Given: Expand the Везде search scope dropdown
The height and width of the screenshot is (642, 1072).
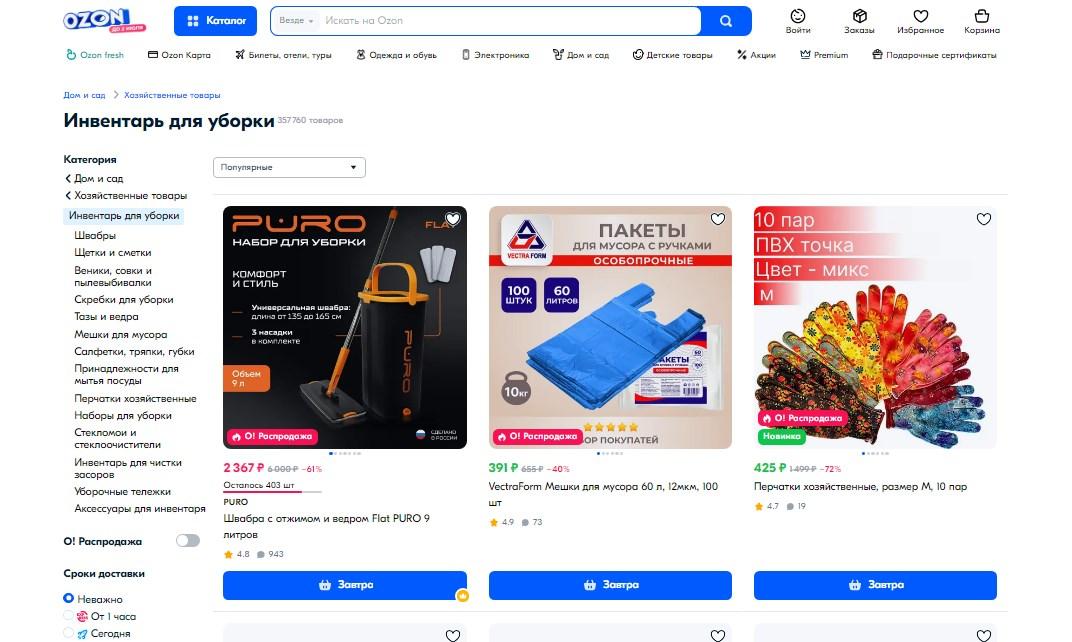Looking at the screenshot, I should tap(296, 21).
